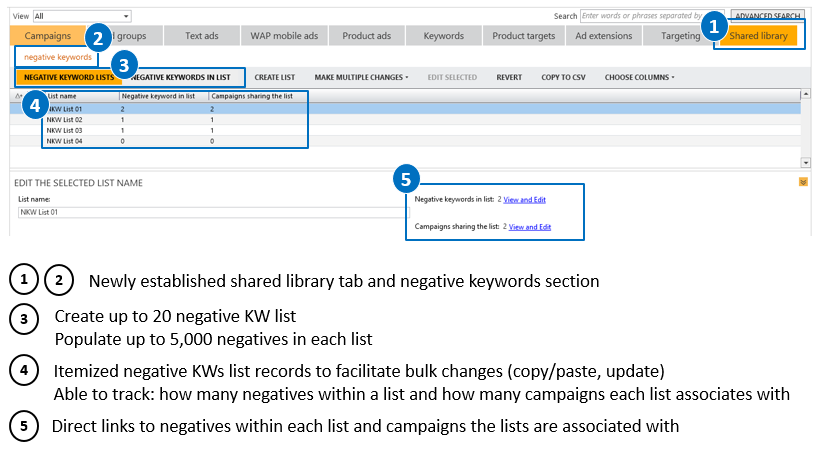
Task: Click Revert in the toolbar
Action: tap(509, 77)
